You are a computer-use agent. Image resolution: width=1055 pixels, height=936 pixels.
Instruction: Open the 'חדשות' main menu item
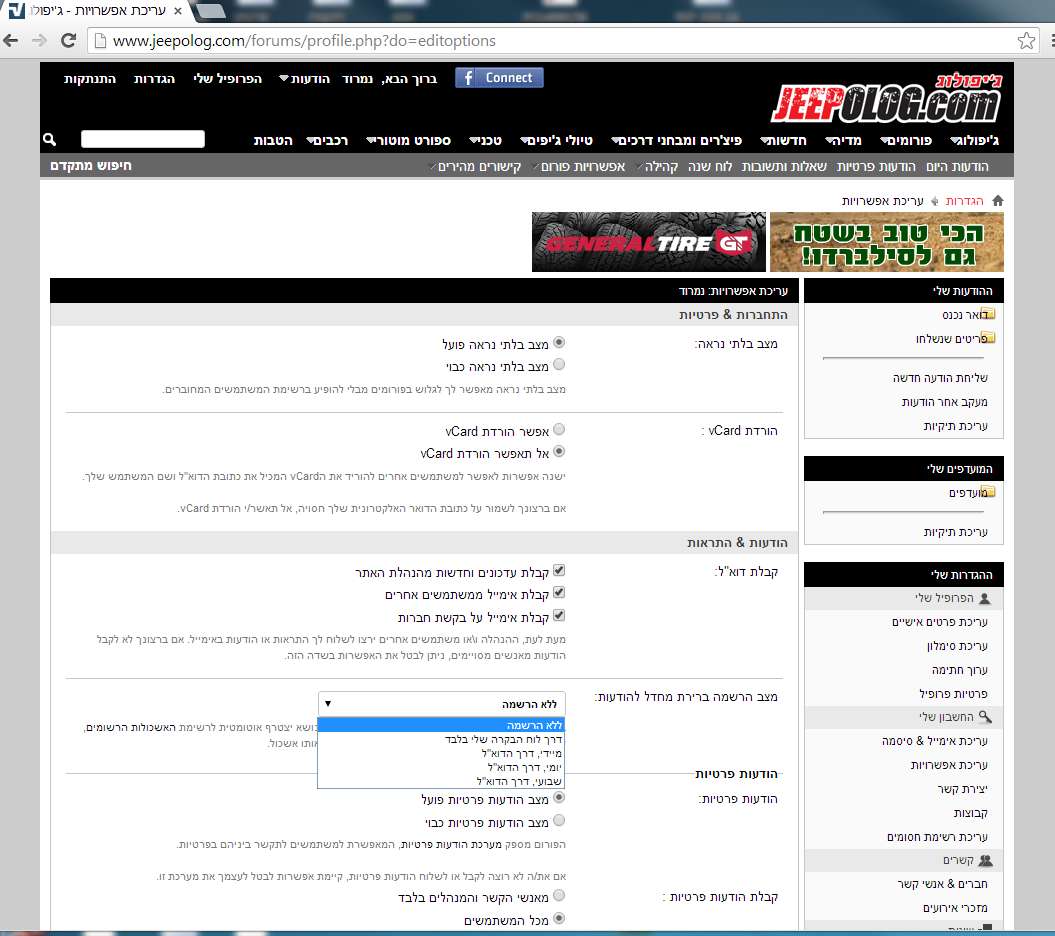tap(783, 140)
